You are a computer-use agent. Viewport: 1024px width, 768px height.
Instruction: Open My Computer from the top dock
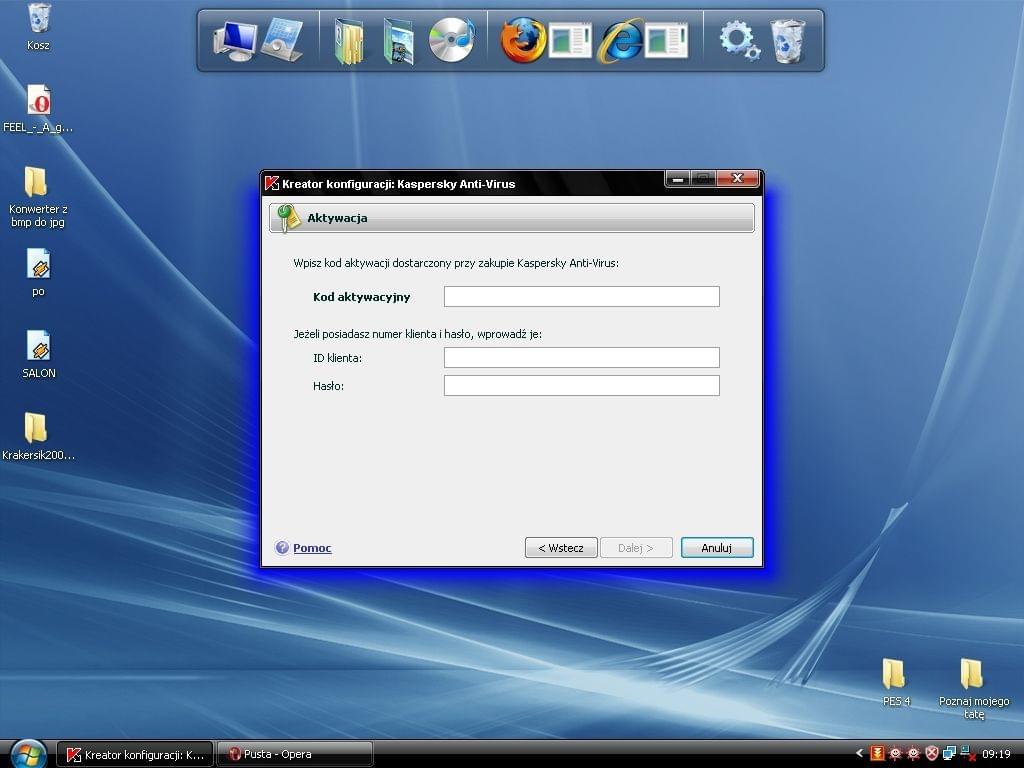(234, 40)
